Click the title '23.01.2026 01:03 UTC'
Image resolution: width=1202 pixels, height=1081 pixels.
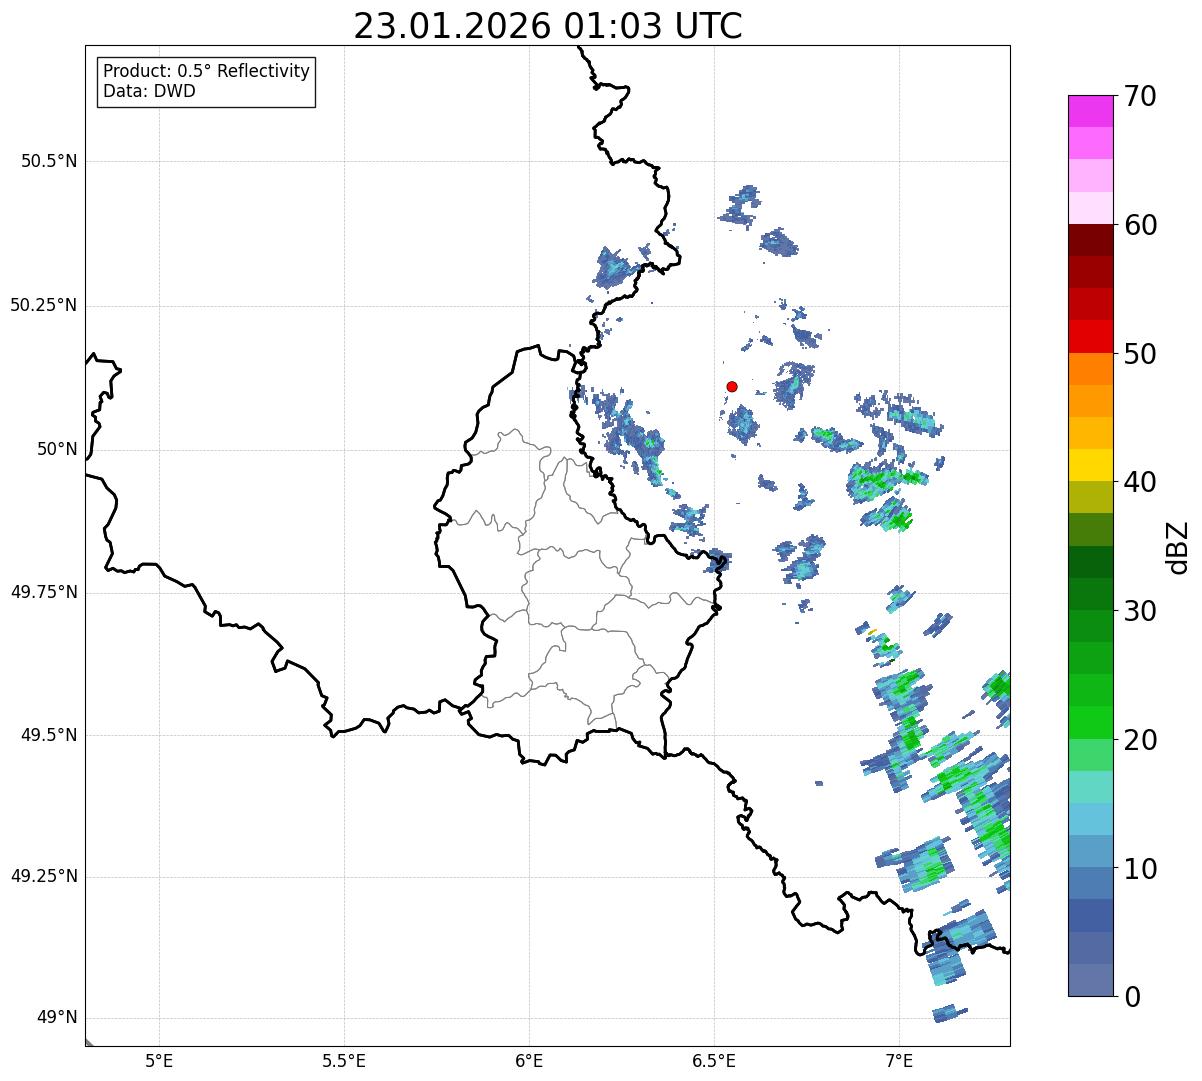click(548, 26)
